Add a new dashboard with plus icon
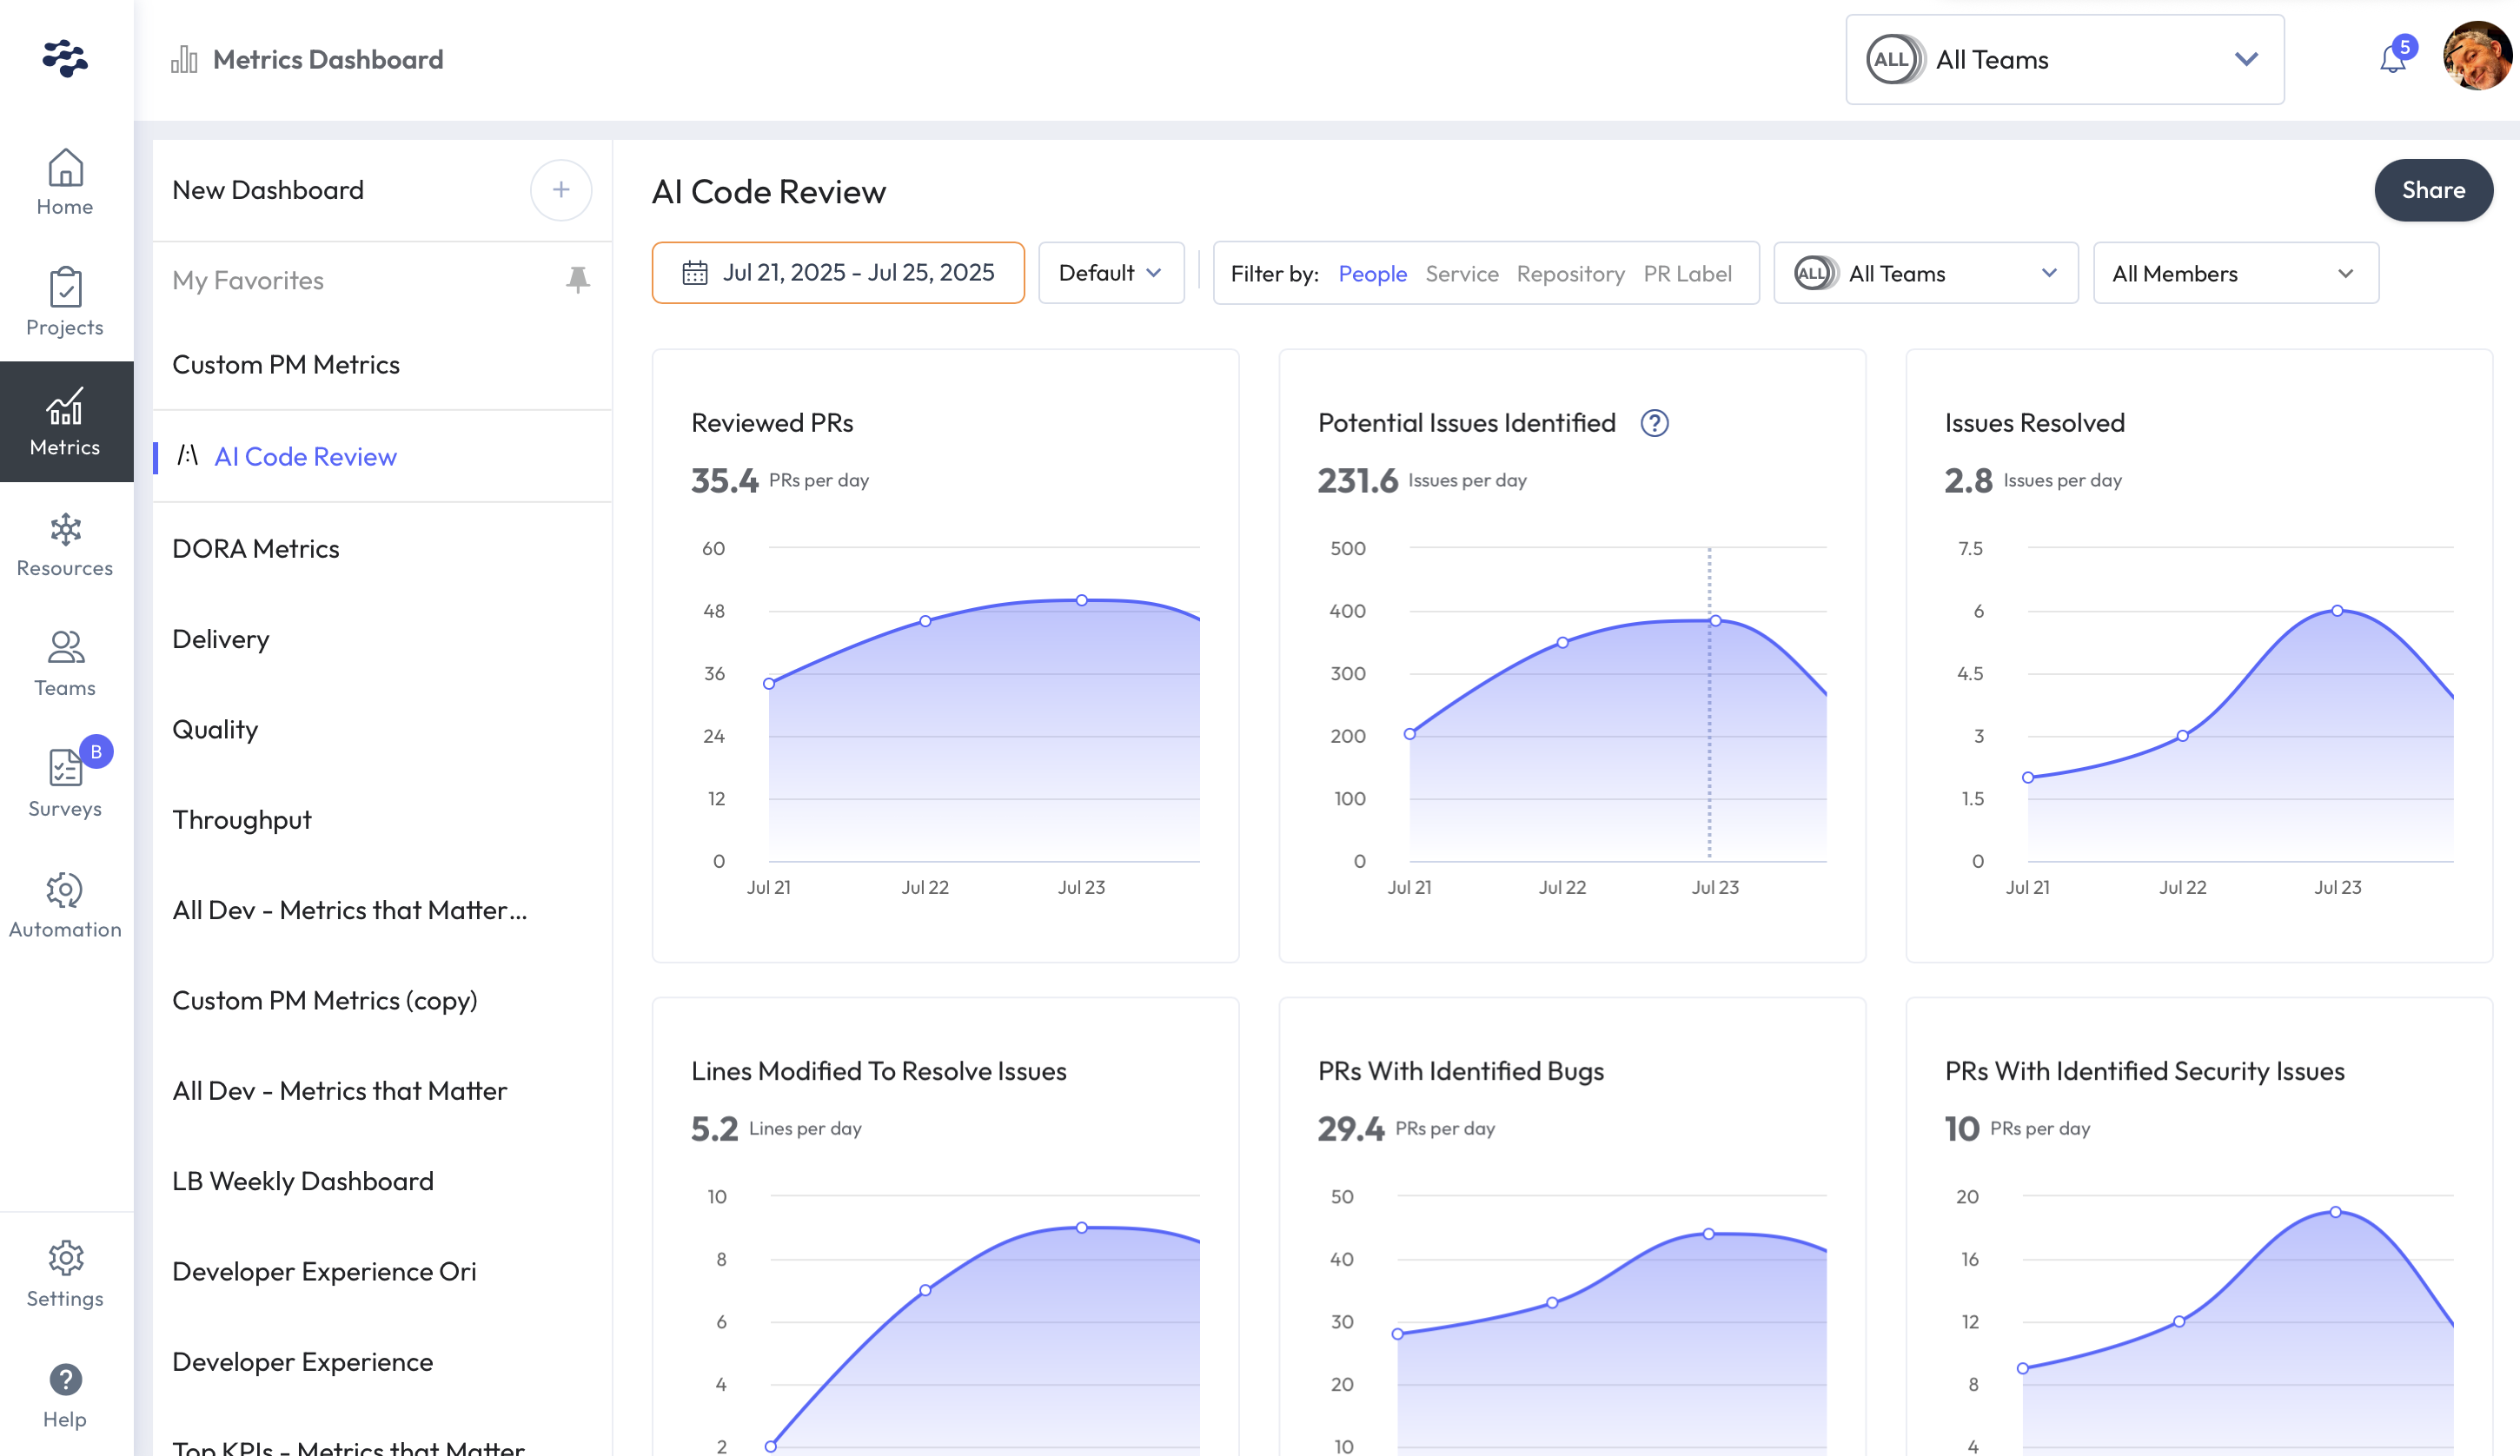Screen dimensions: 2520x1456 (x=561, y=190)
